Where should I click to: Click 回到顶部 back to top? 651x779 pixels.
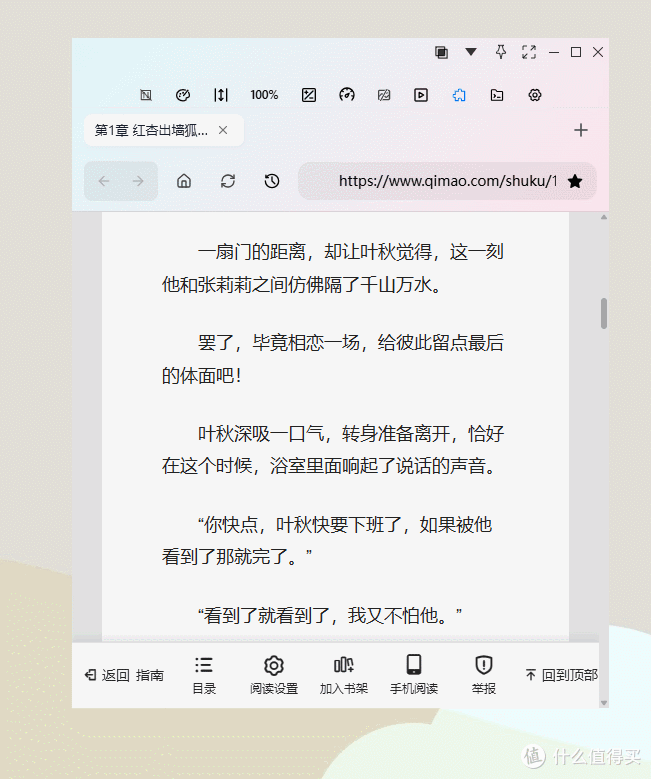coord(562,675)
